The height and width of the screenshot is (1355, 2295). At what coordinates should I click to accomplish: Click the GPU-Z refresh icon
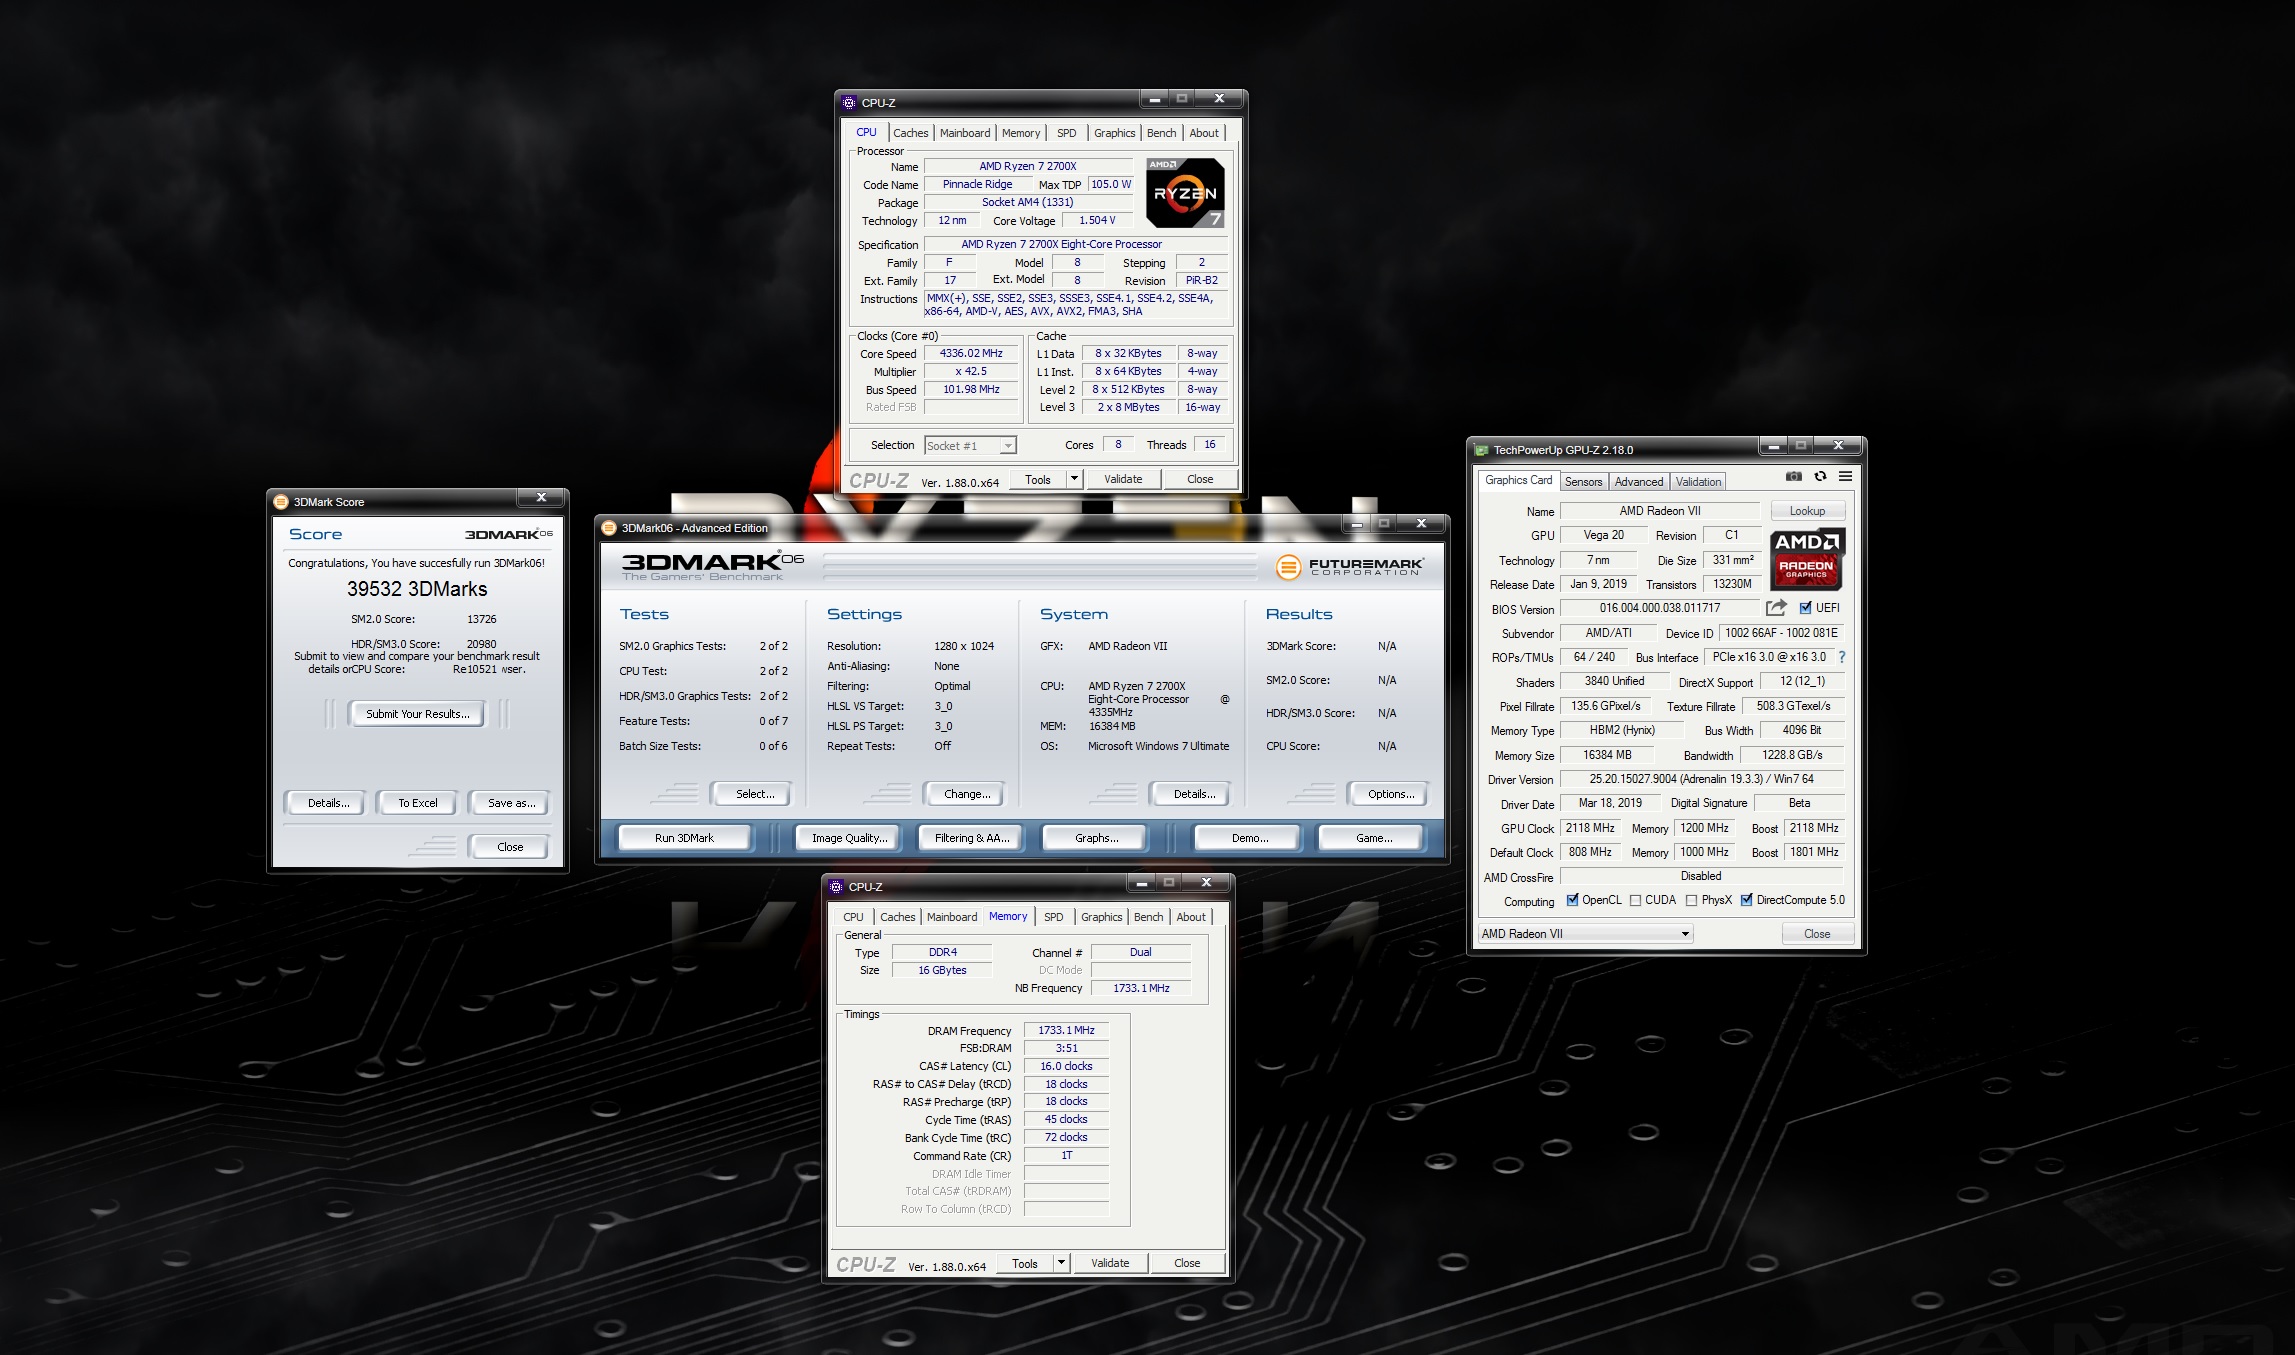tap(1820, 476)
